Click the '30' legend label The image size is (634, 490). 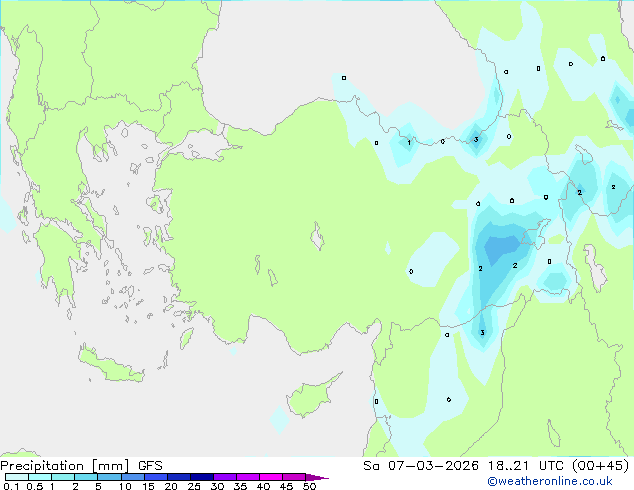217,486
